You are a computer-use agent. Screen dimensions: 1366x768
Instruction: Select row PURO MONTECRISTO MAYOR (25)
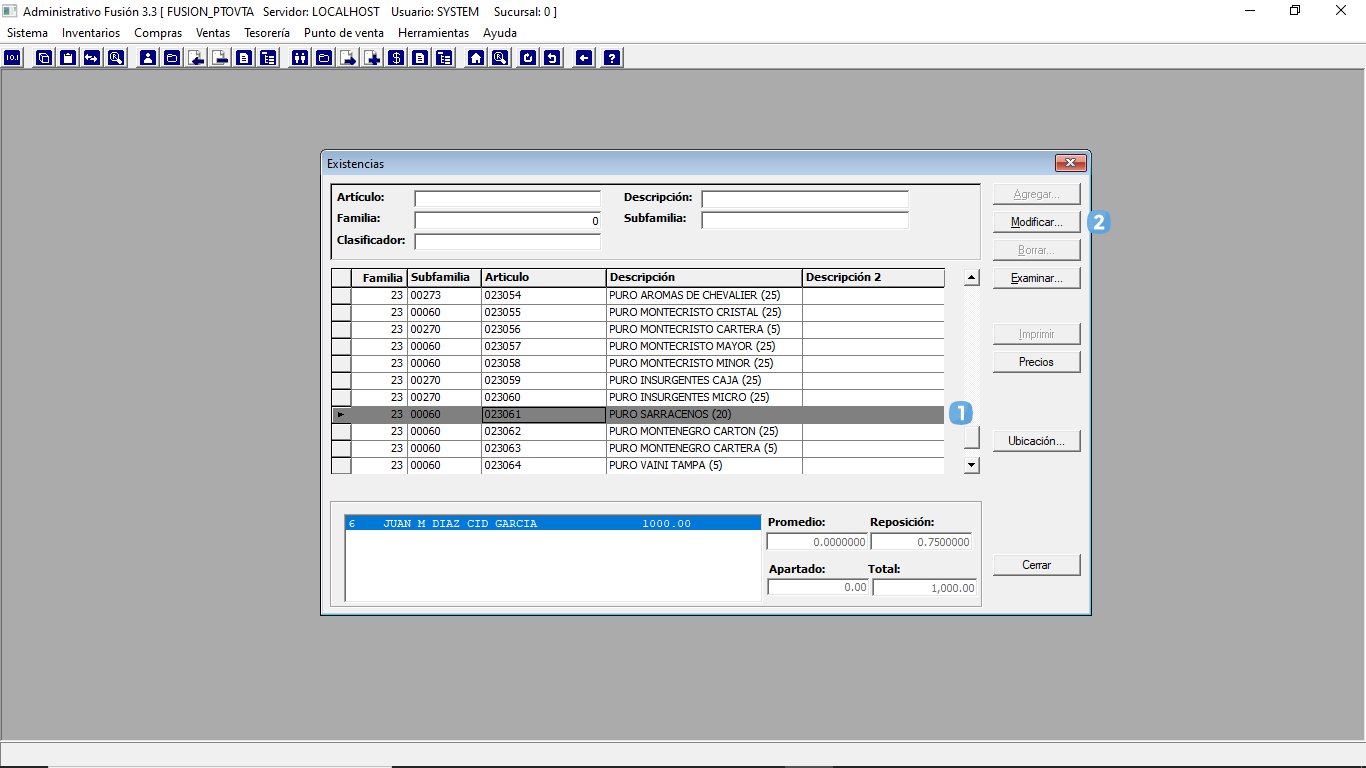[x=638, y=346]
